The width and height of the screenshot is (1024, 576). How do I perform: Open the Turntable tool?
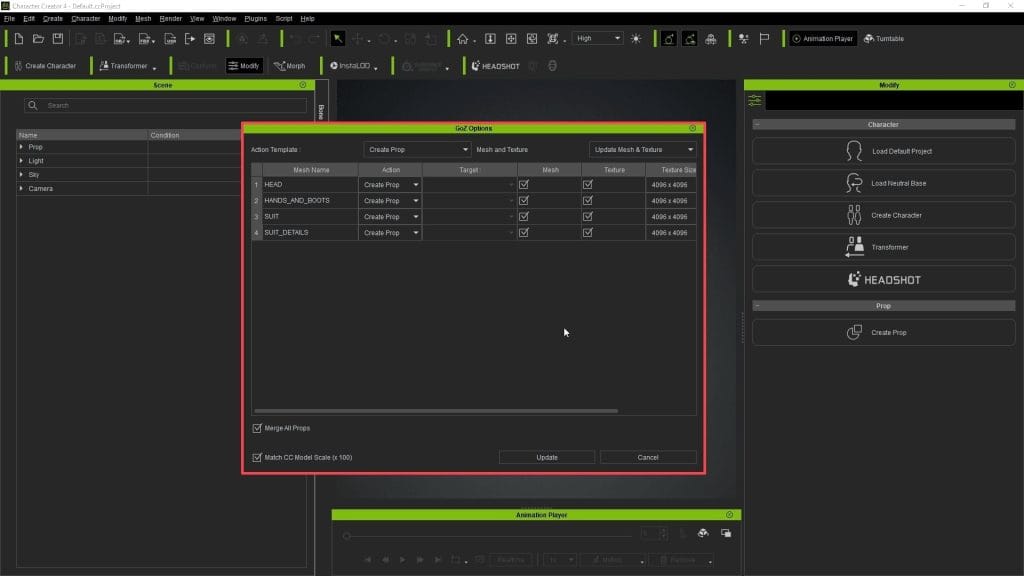pyautogui.click(x=883, y=39)
